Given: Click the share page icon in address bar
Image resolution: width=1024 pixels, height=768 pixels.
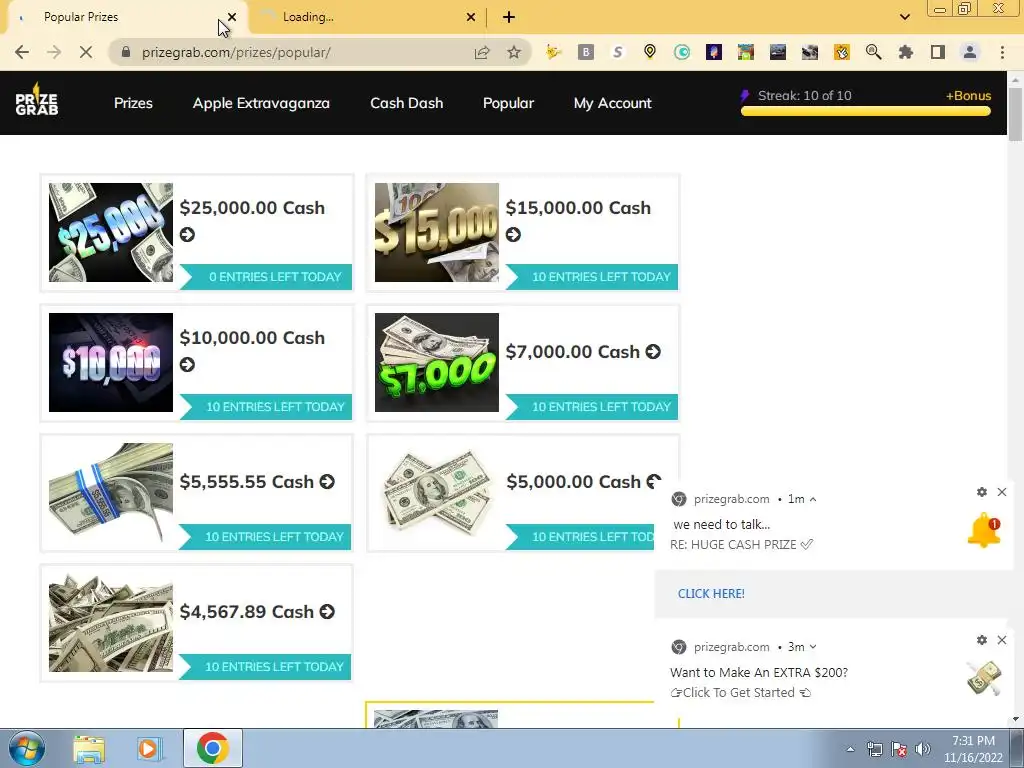Looking at the screenshot, I should coord(482,52).
